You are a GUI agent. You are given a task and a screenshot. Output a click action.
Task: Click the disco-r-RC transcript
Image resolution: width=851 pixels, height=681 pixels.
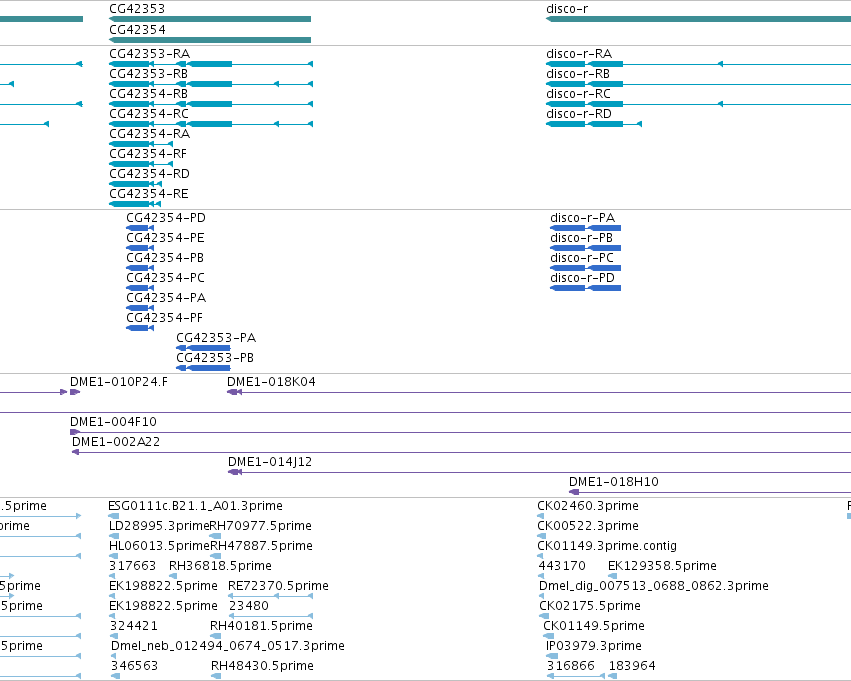point(698,104)
